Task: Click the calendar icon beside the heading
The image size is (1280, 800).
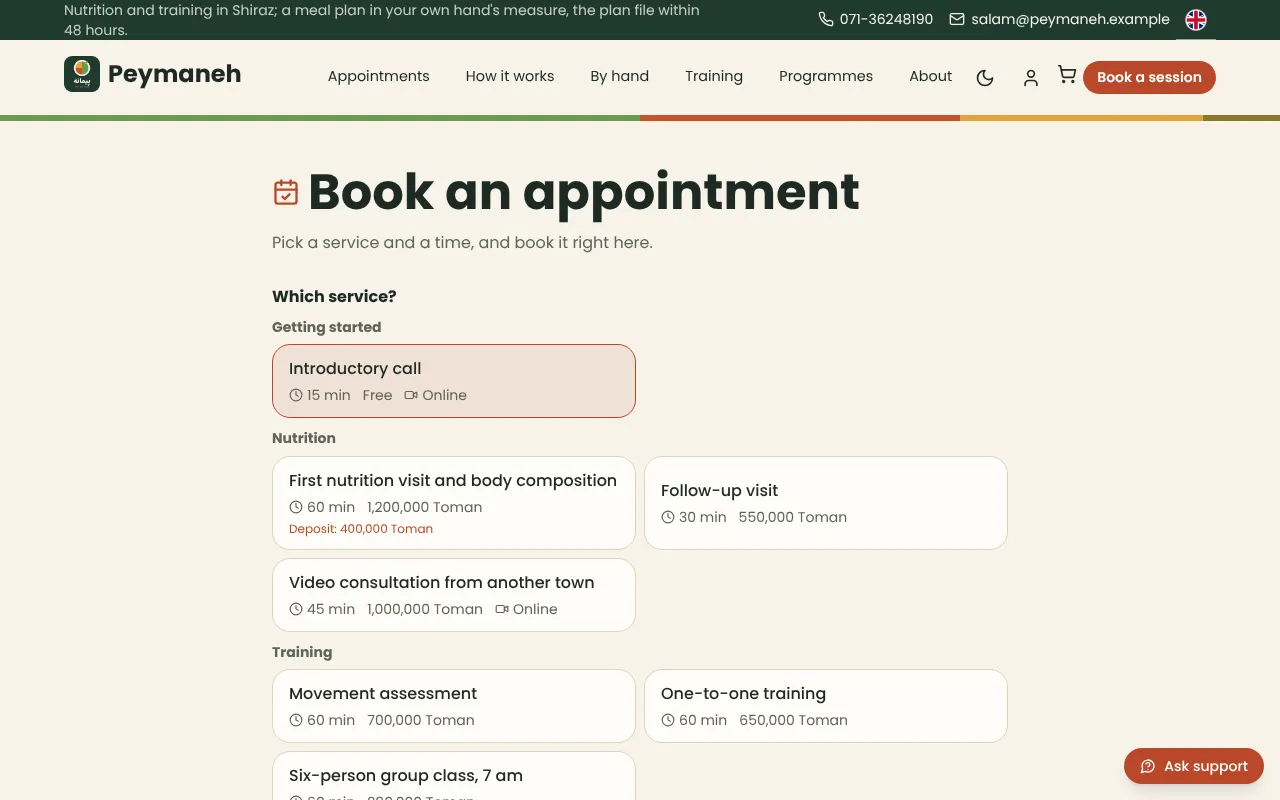Action: [x=286, y=192]
